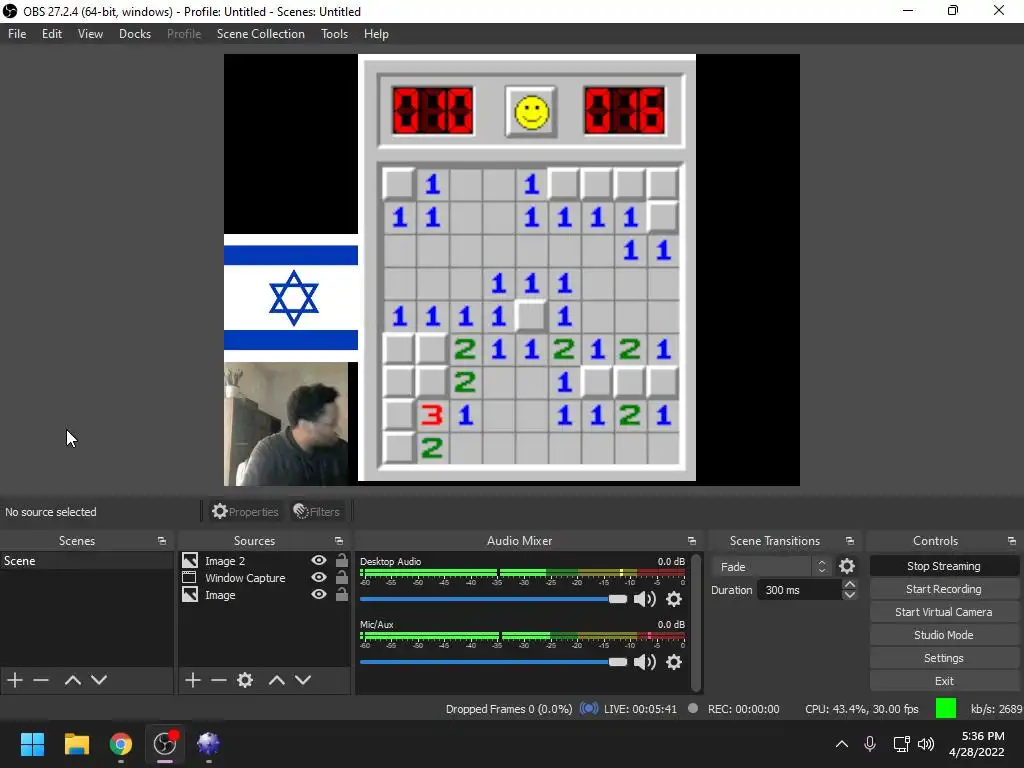Open the View menu

90,34
